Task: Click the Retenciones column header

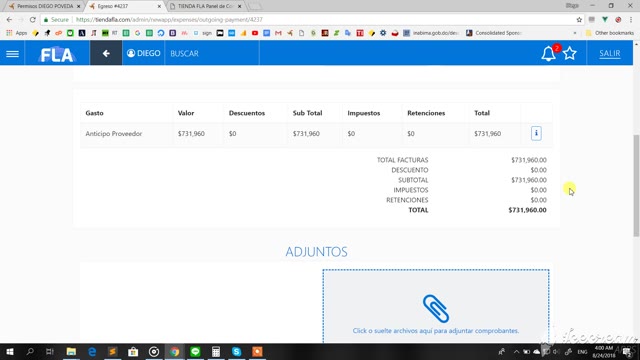Action: pyautogui.click(x=426, y=113)
